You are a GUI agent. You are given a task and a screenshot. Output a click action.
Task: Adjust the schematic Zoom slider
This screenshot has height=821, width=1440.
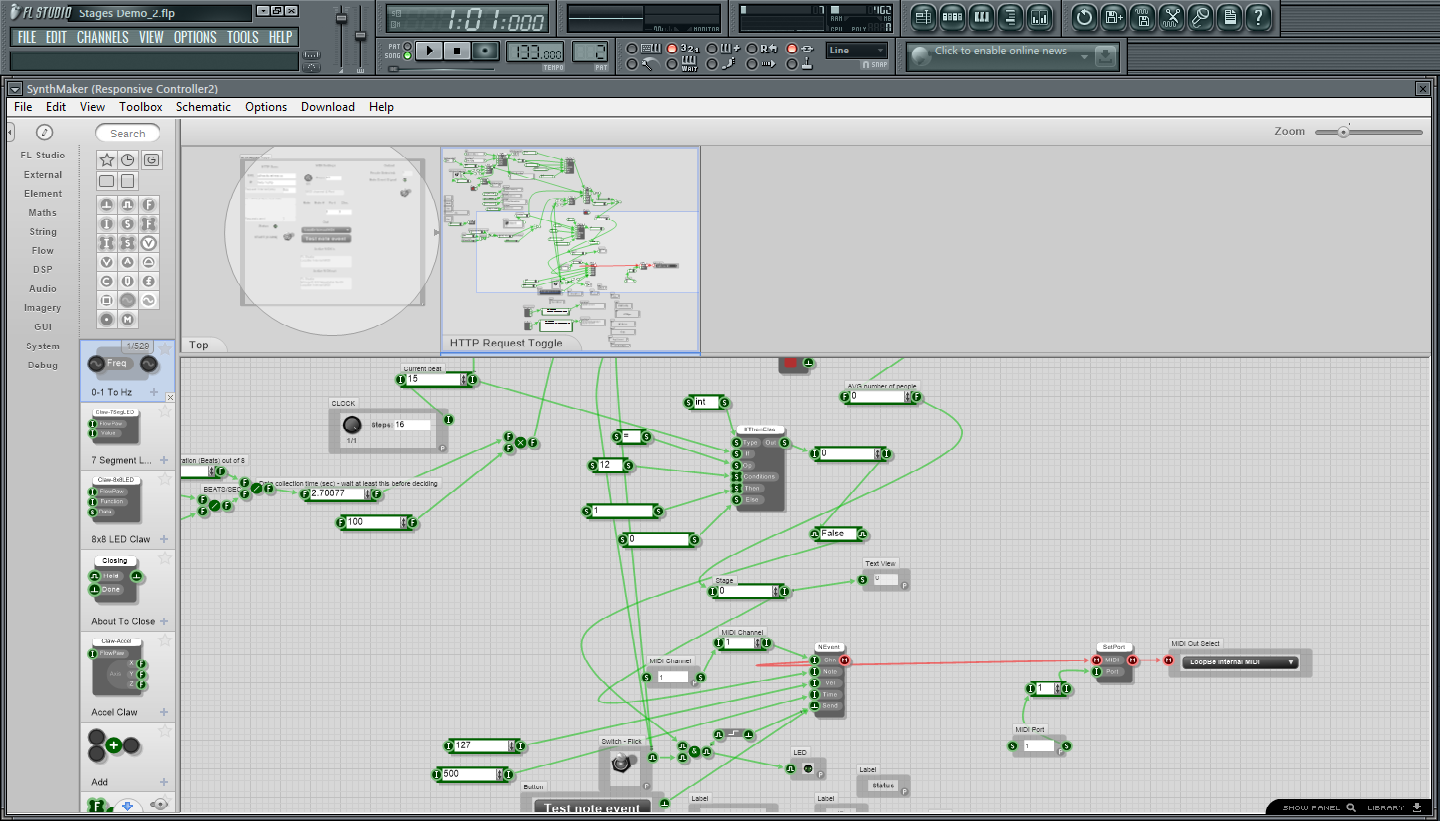[1344, 132]
